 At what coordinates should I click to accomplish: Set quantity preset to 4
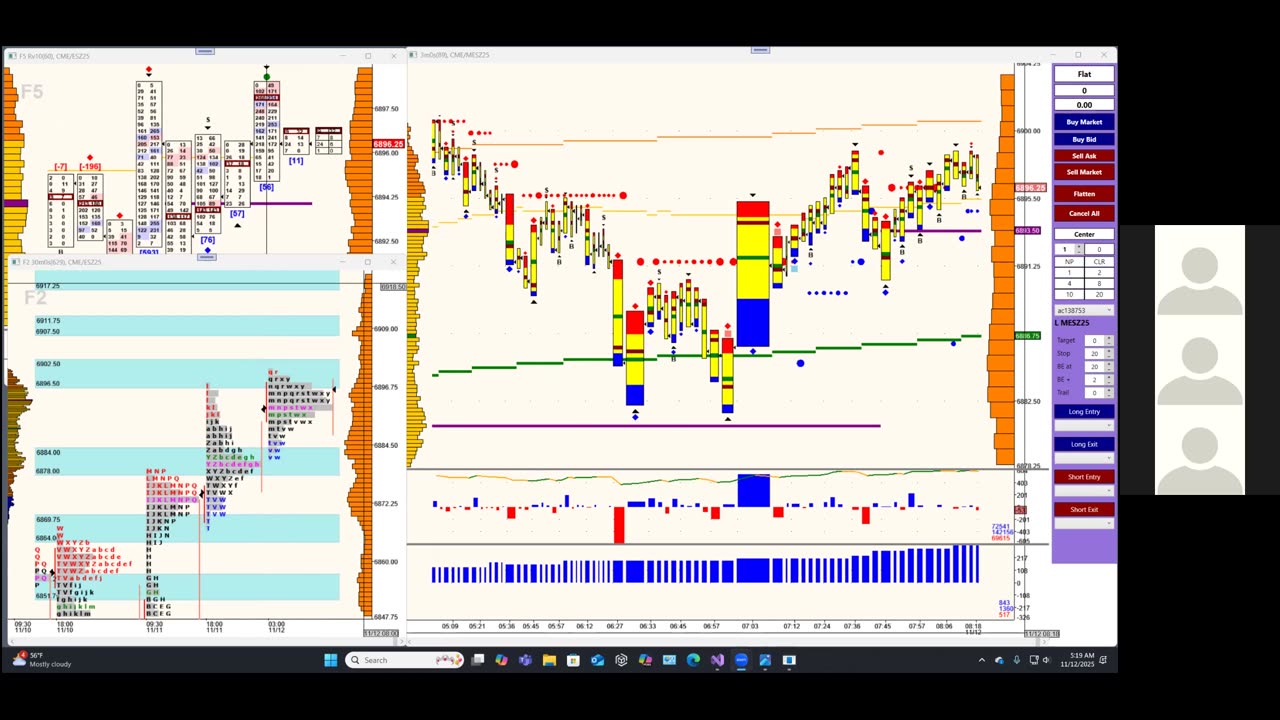pos(1069,283)
